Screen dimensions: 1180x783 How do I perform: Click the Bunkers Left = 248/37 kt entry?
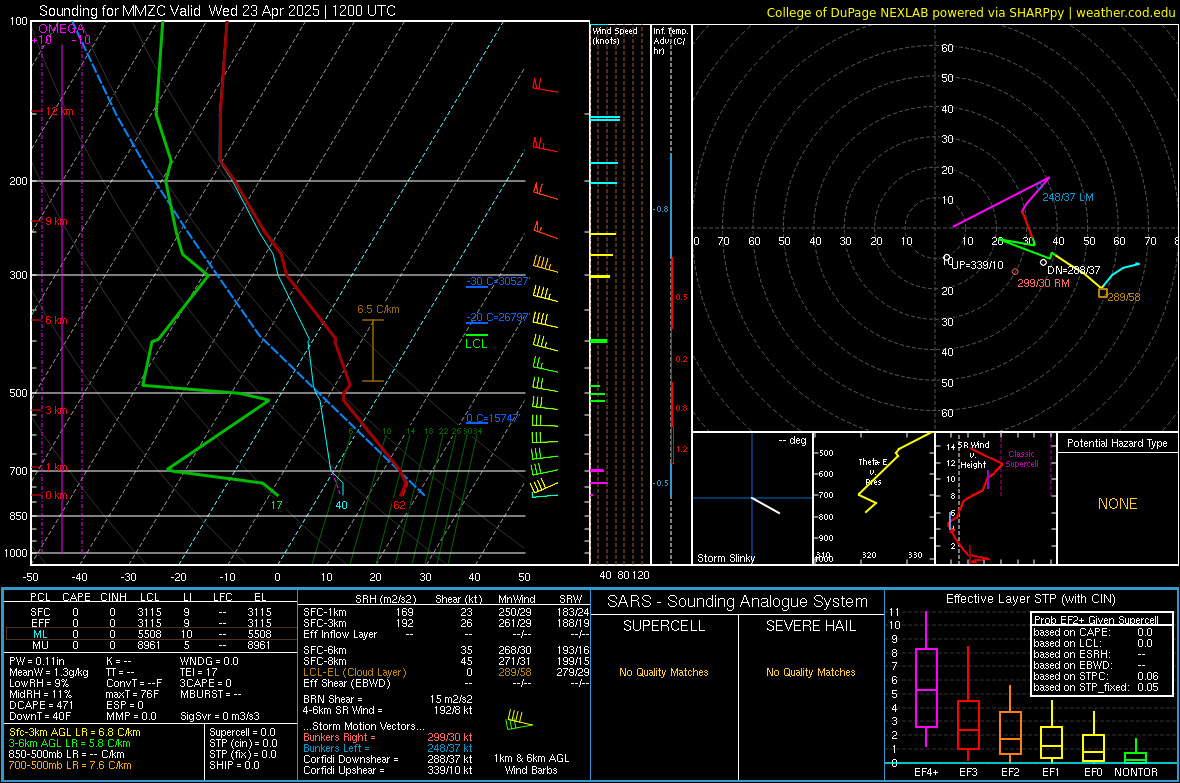pyautogui.click(x=388, y=748)
